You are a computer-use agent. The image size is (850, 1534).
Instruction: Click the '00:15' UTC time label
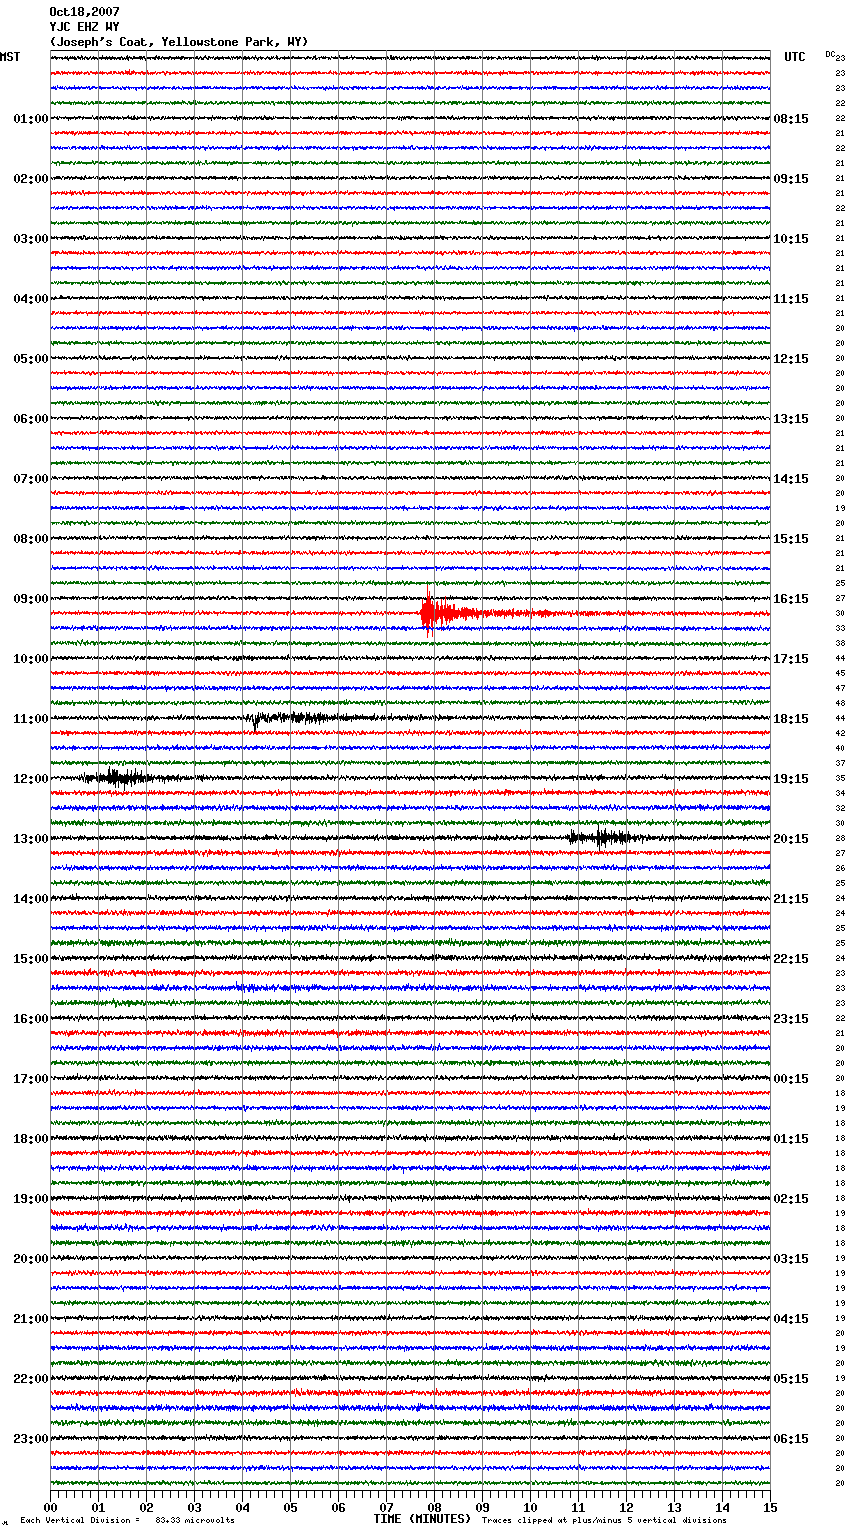click(x=791, y=1079)
